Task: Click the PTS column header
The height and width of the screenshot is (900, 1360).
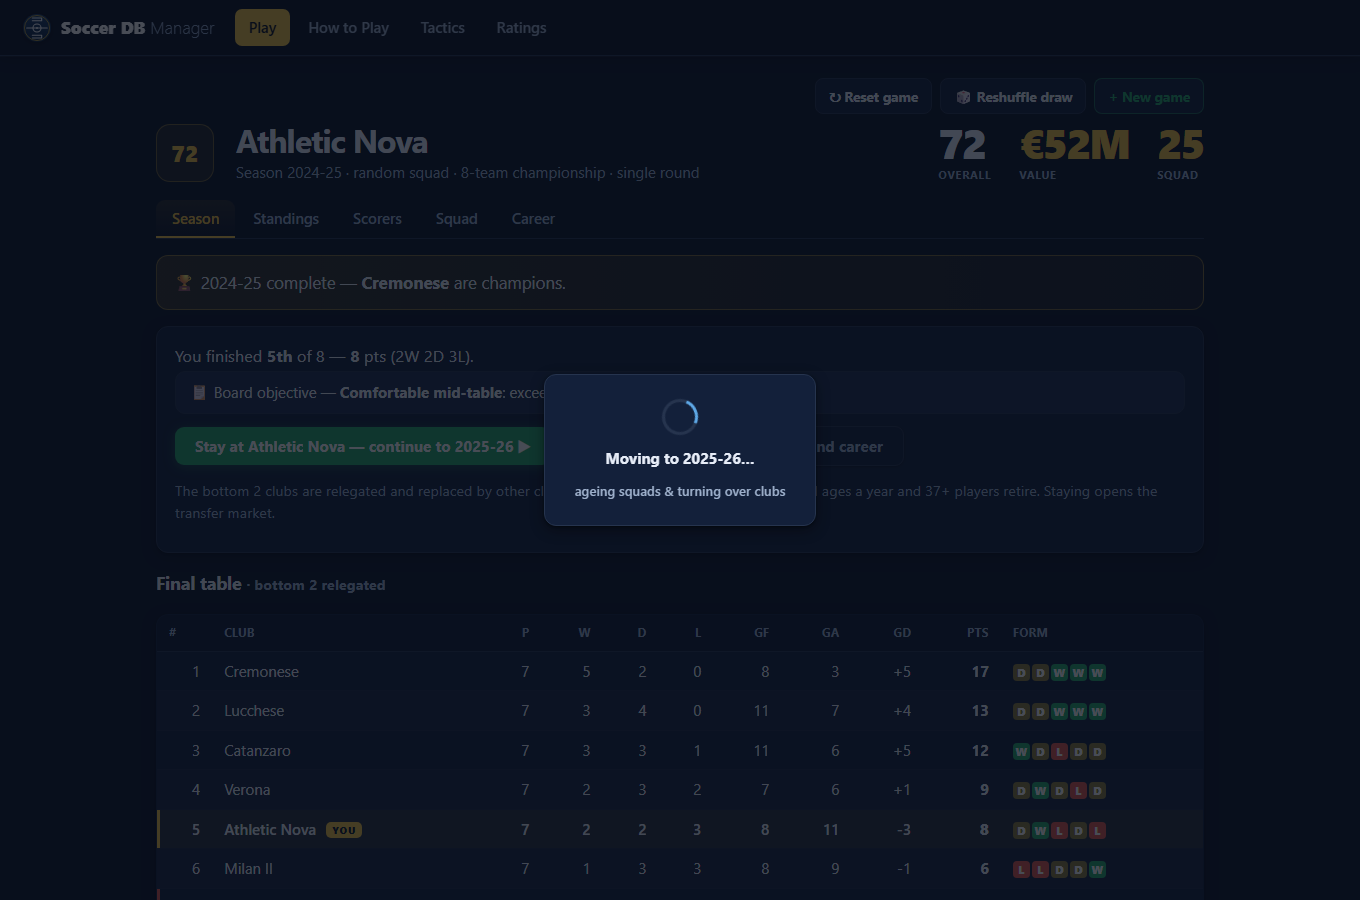Action: point(977,633)
